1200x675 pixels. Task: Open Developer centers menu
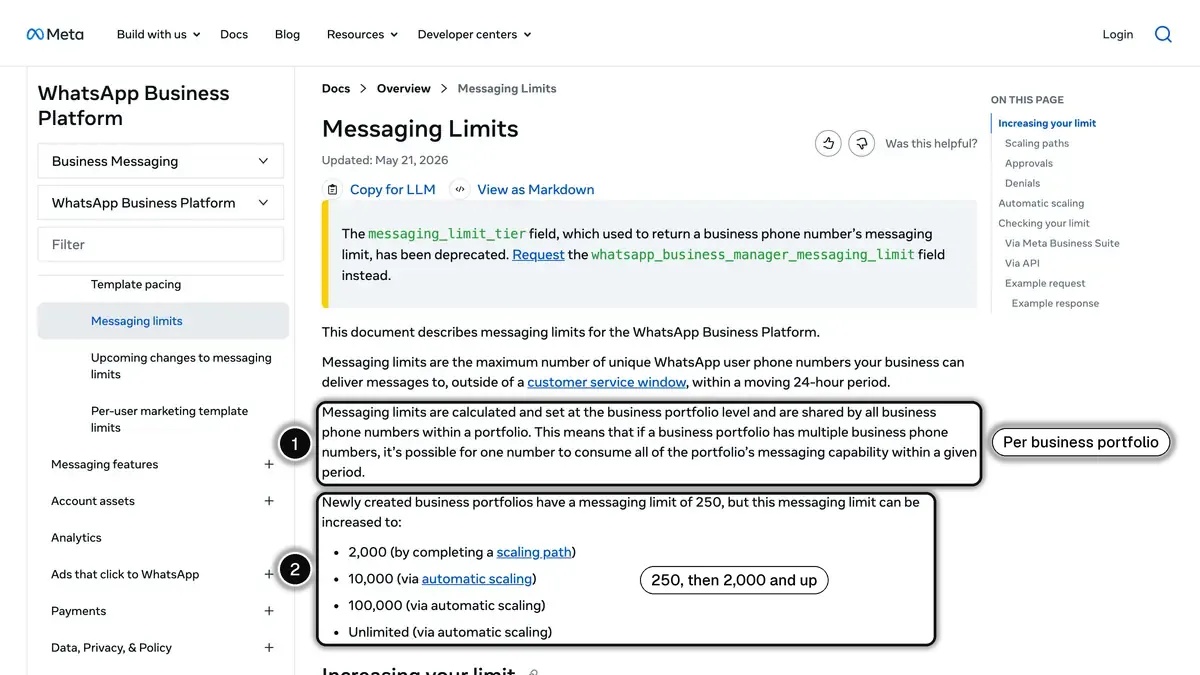pyautogui.click(x=474, y=34)
